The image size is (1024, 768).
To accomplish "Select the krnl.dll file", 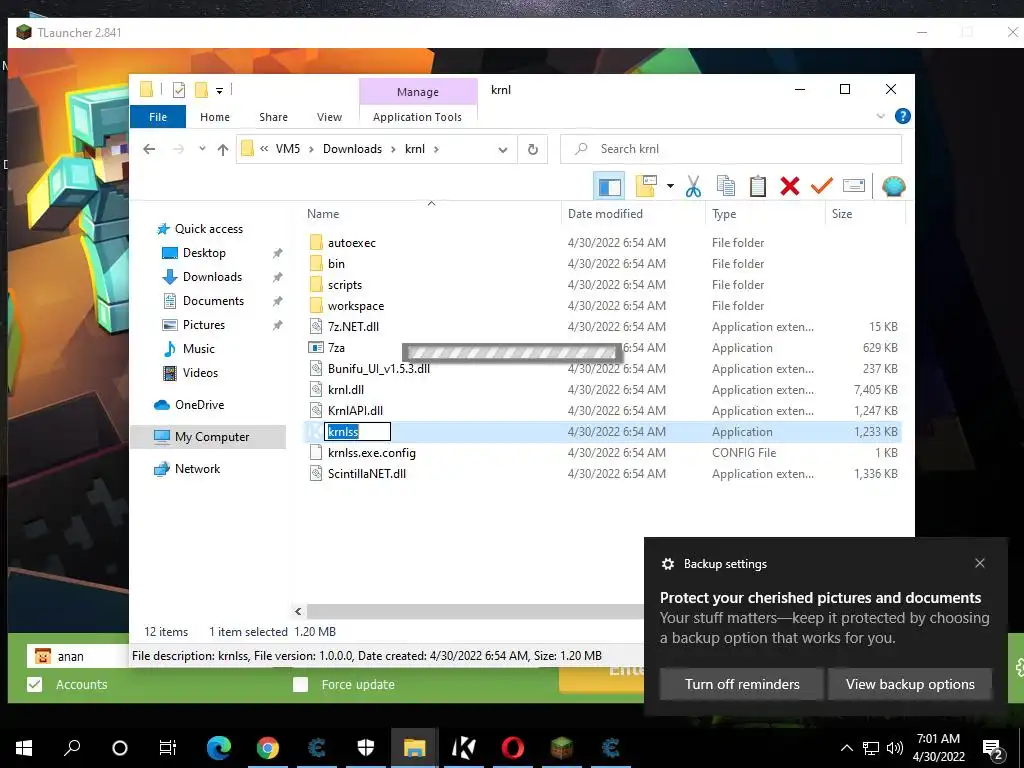I will coord(345,390).
